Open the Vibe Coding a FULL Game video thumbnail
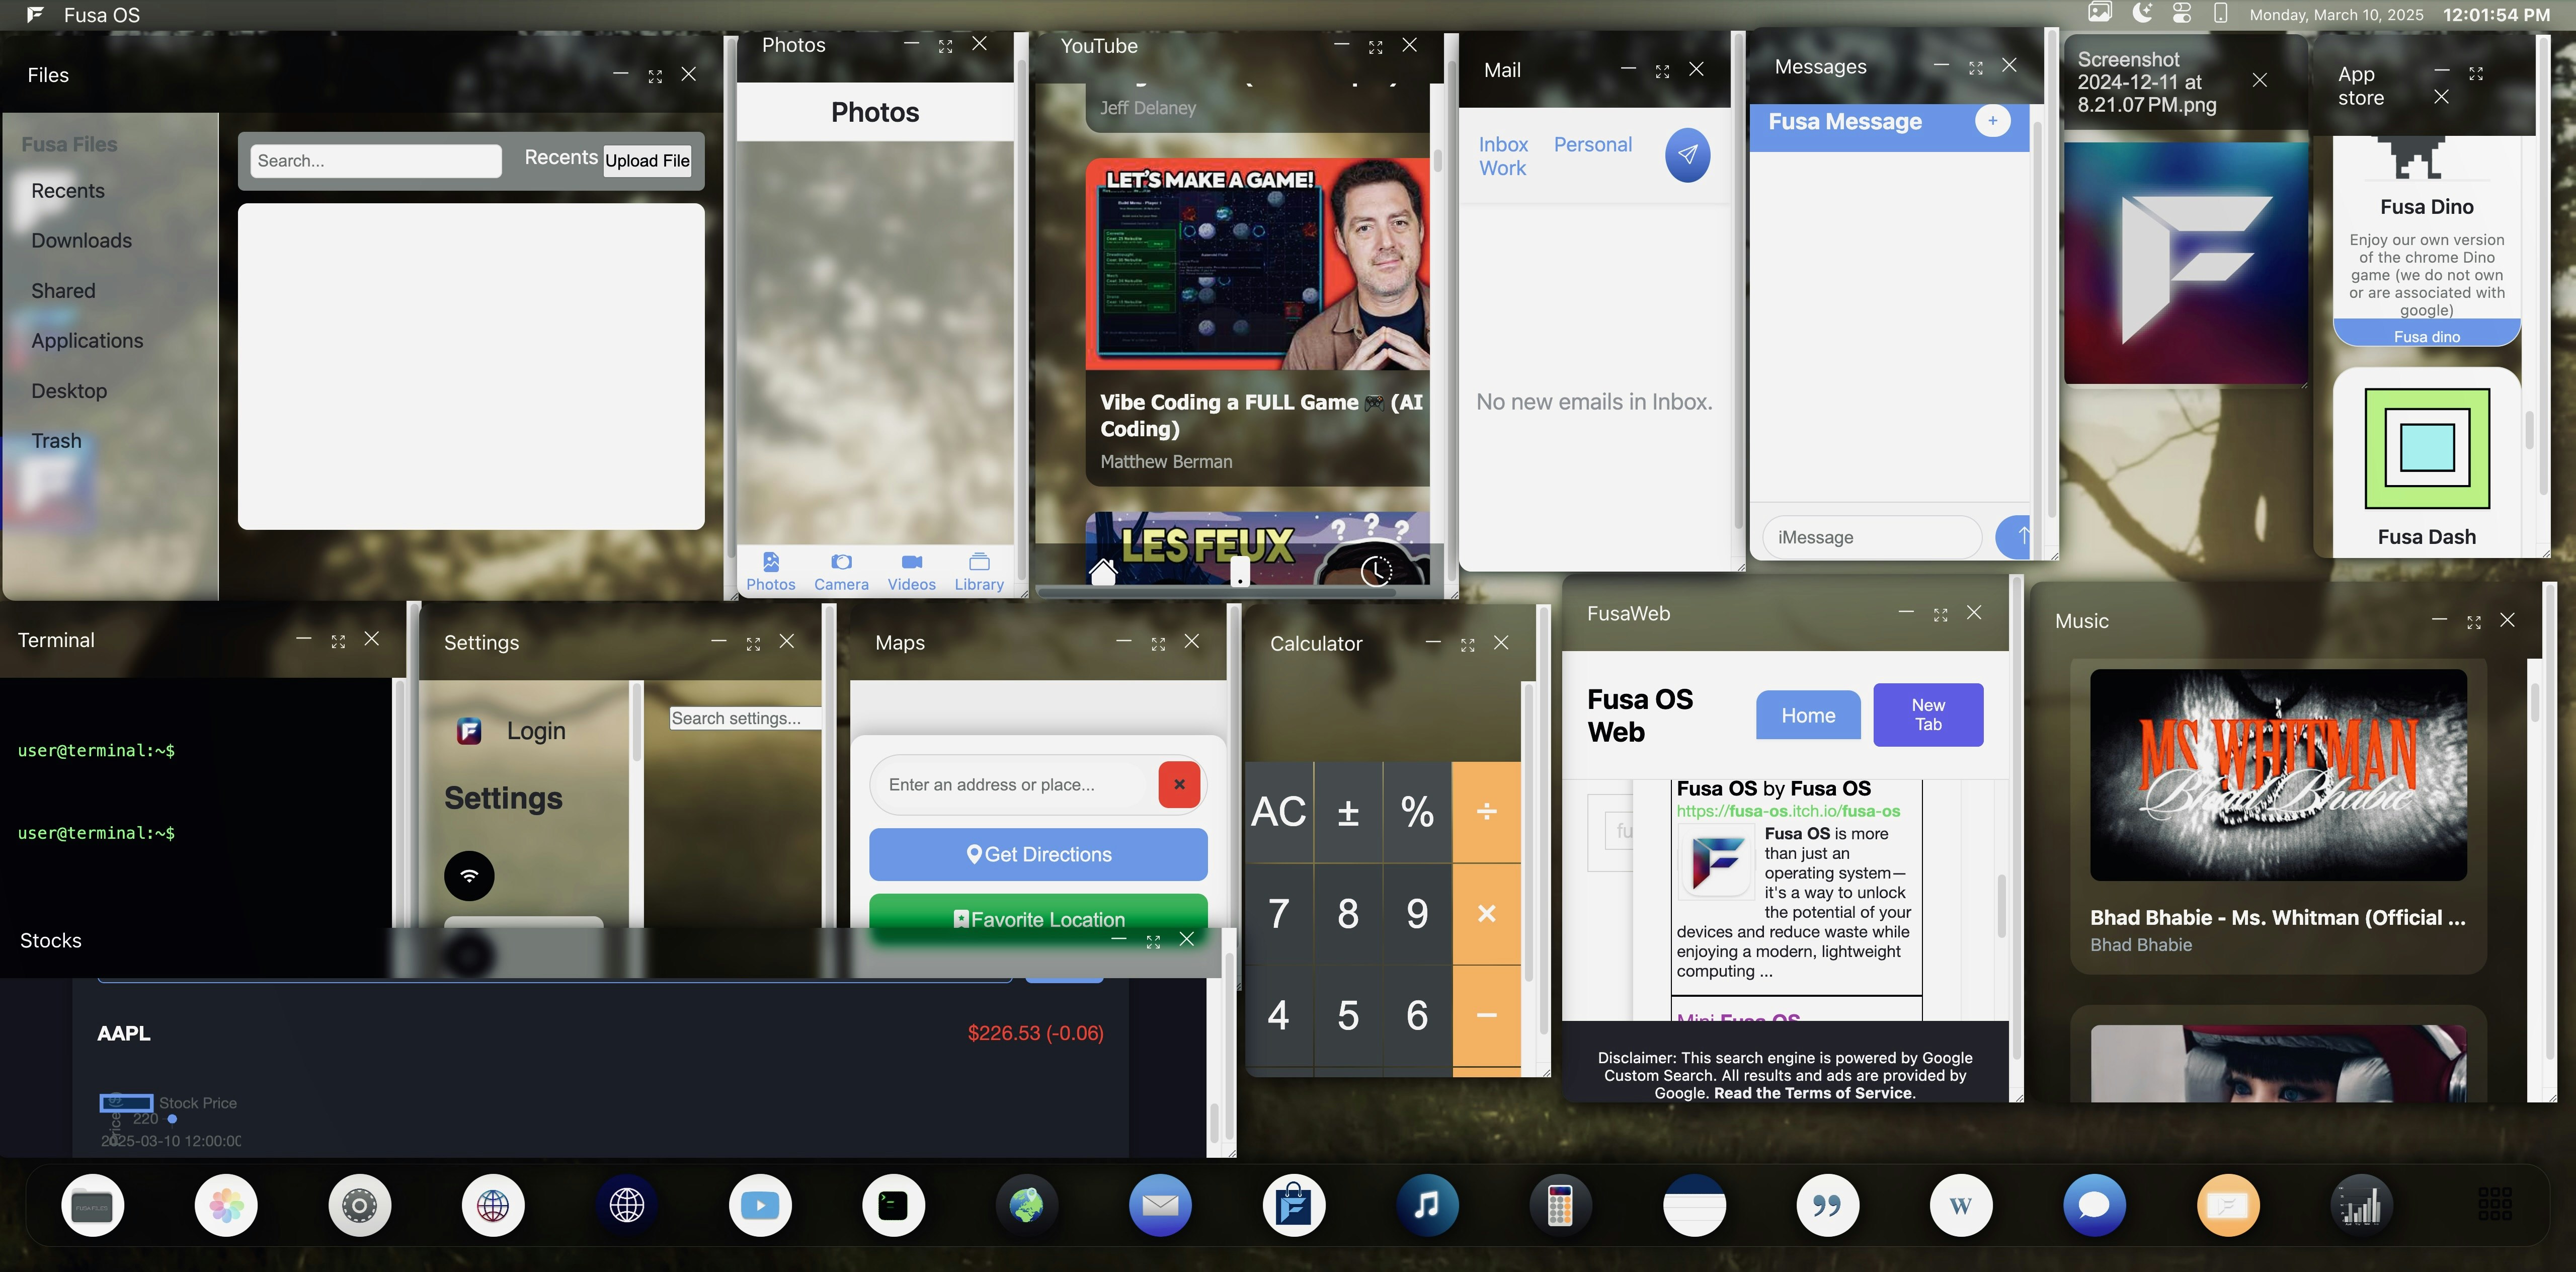The width and height of the screenshot is (2576, 1272). click(x=1257, y=264)
